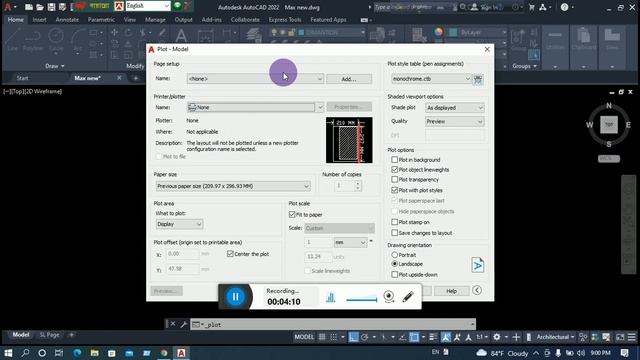Enable Plot upside-down checkbox
The image size is (640, 360).
tap(394, 275)
